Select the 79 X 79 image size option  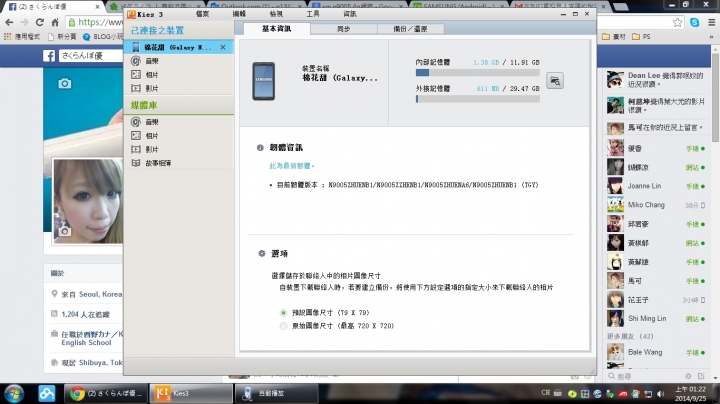283,313
